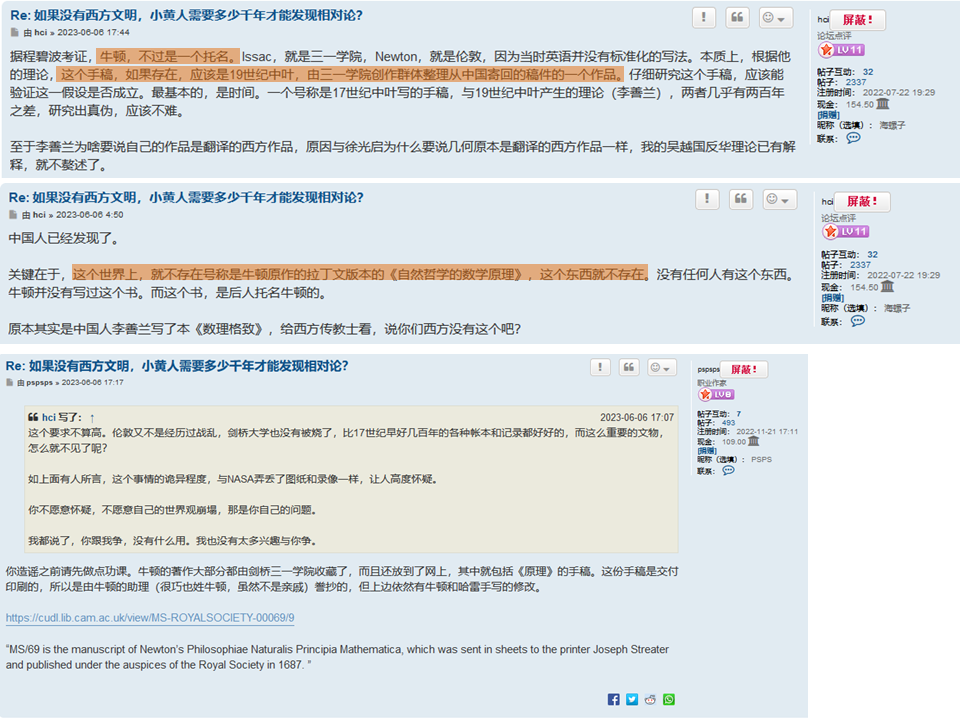Open post count 2337 beside 17:44 post
Screen dimensions: 960x720
tap(856, 82)
